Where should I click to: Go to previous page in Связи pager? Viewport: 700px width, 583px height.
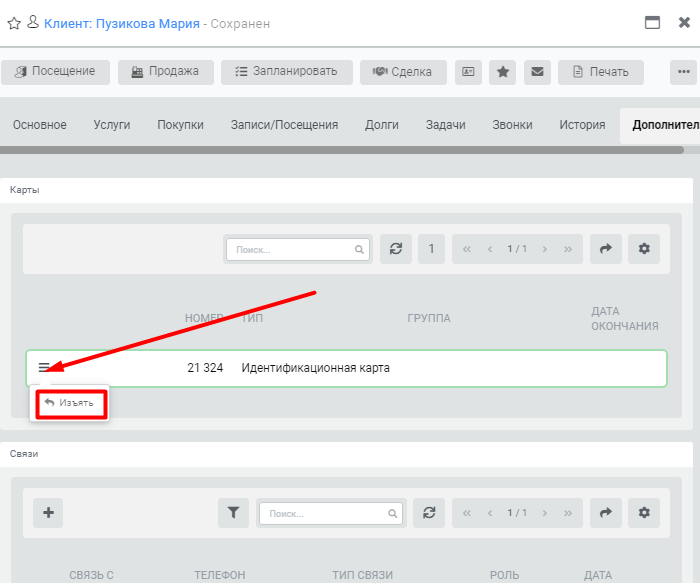tap(490, 513)
